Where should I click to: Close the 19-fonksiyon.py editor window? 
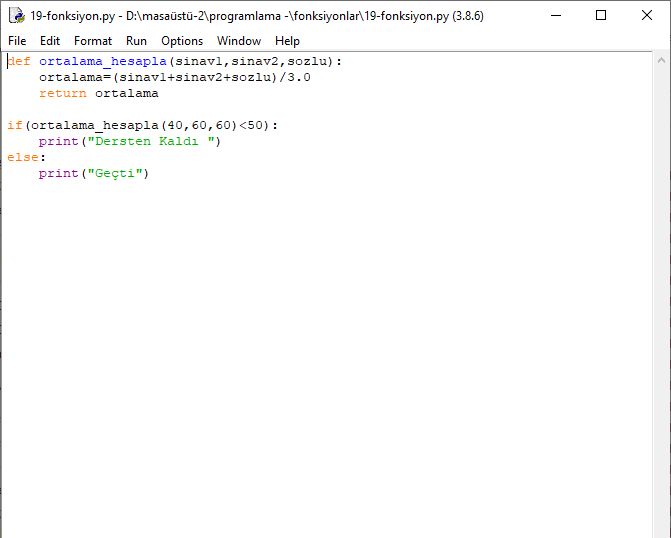646,16
